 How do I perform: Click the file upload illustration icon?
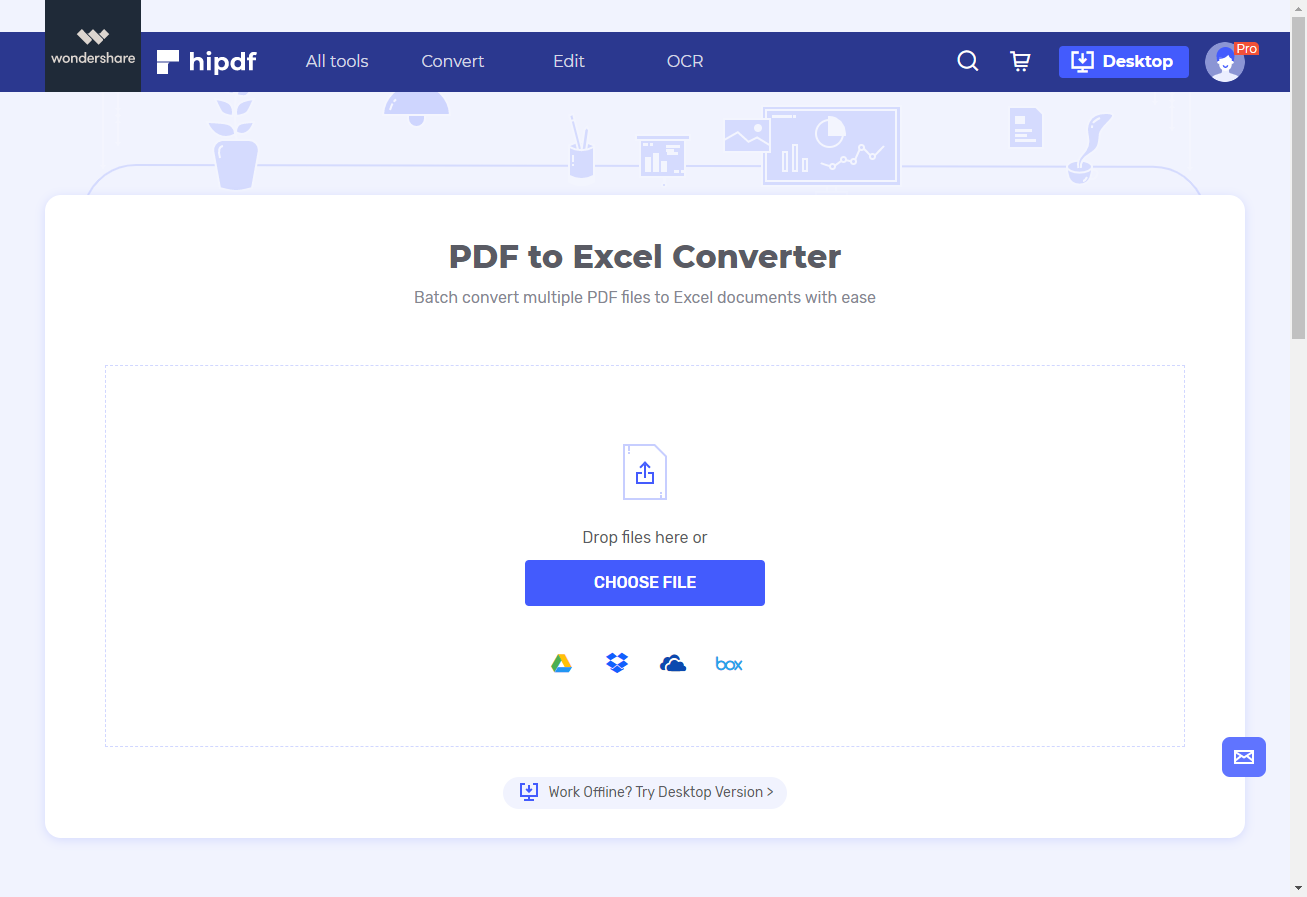tap(645, 471)
